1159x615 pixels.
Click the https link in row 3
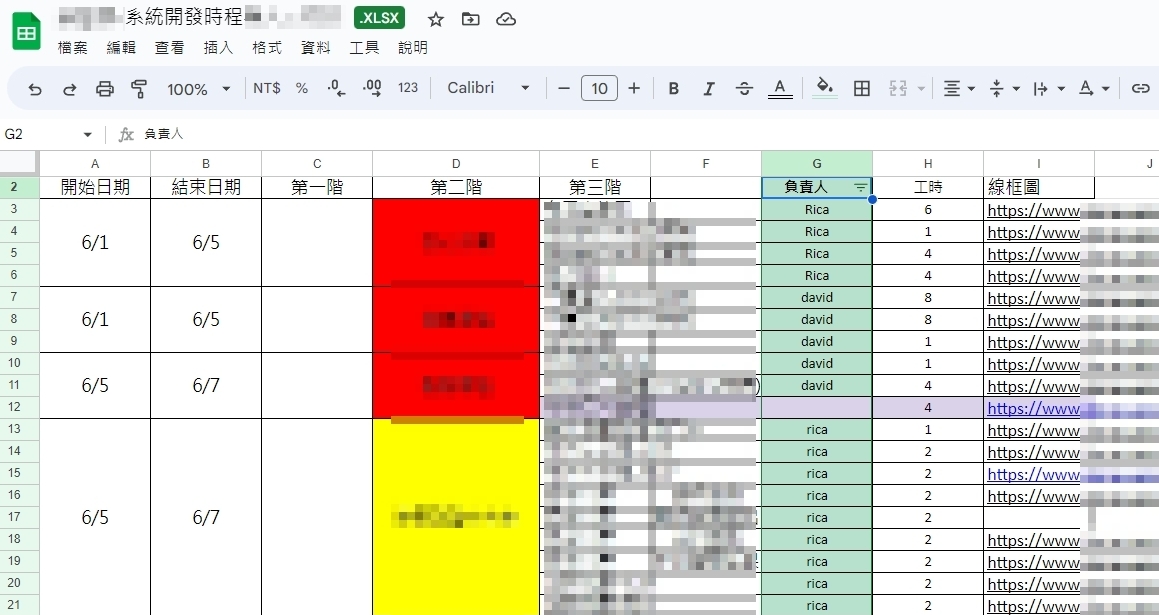pos(1033,211)
